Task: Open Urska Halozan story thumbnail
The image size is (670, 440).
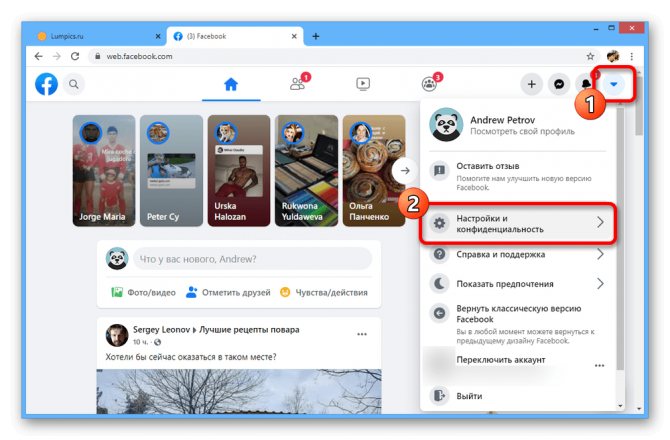Action: click(239, 170)
